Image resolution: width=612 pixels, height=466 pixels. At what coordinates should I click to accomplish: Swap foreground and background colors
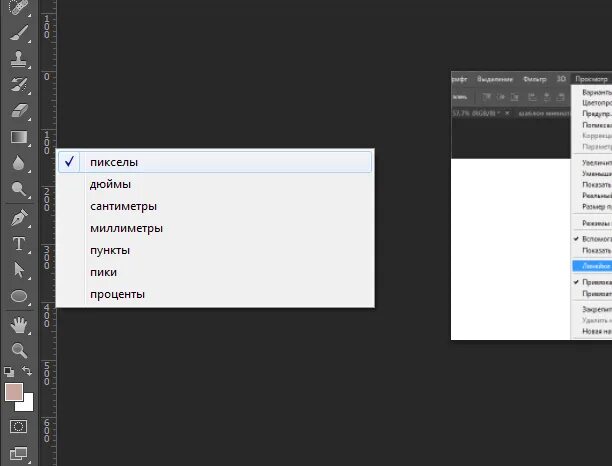[x=27, y=371]
